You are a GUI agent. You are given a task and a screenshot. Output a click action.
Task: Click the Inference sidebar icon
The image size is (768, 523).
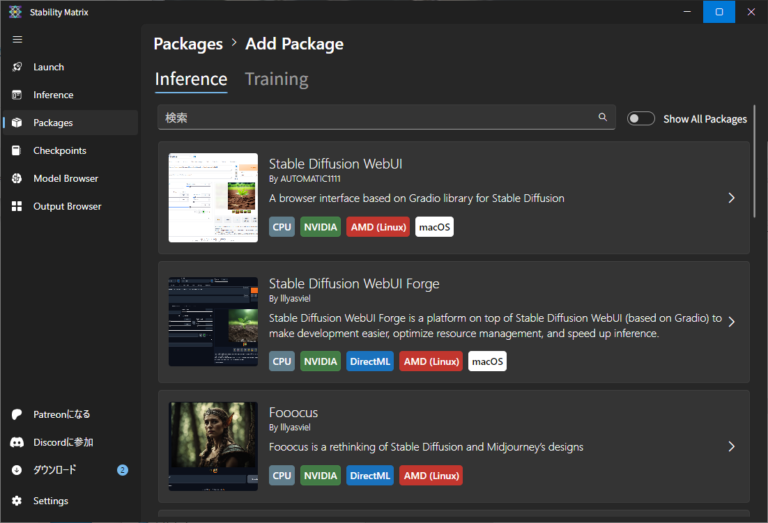pos(17,95)
